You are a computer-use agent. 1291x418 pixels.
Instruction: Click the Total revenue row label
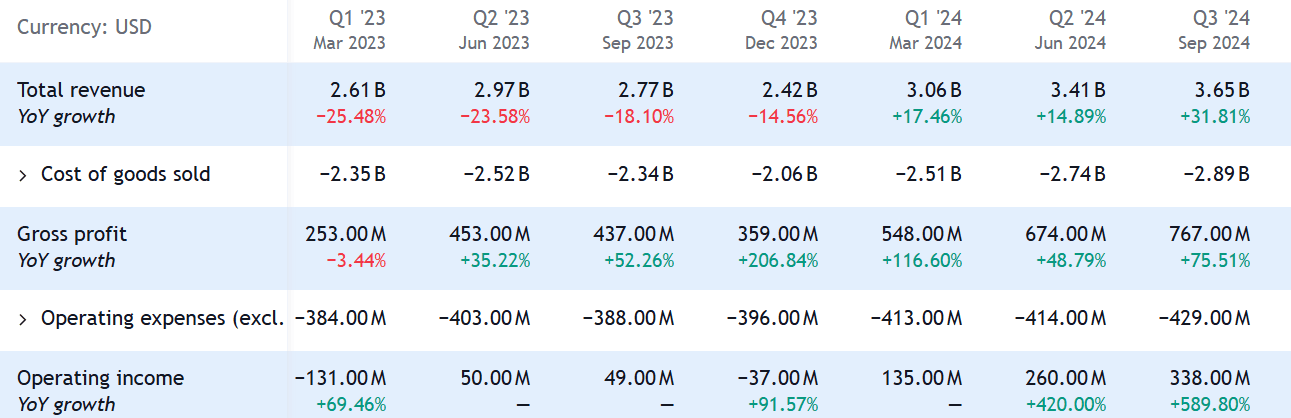(81, 90)
